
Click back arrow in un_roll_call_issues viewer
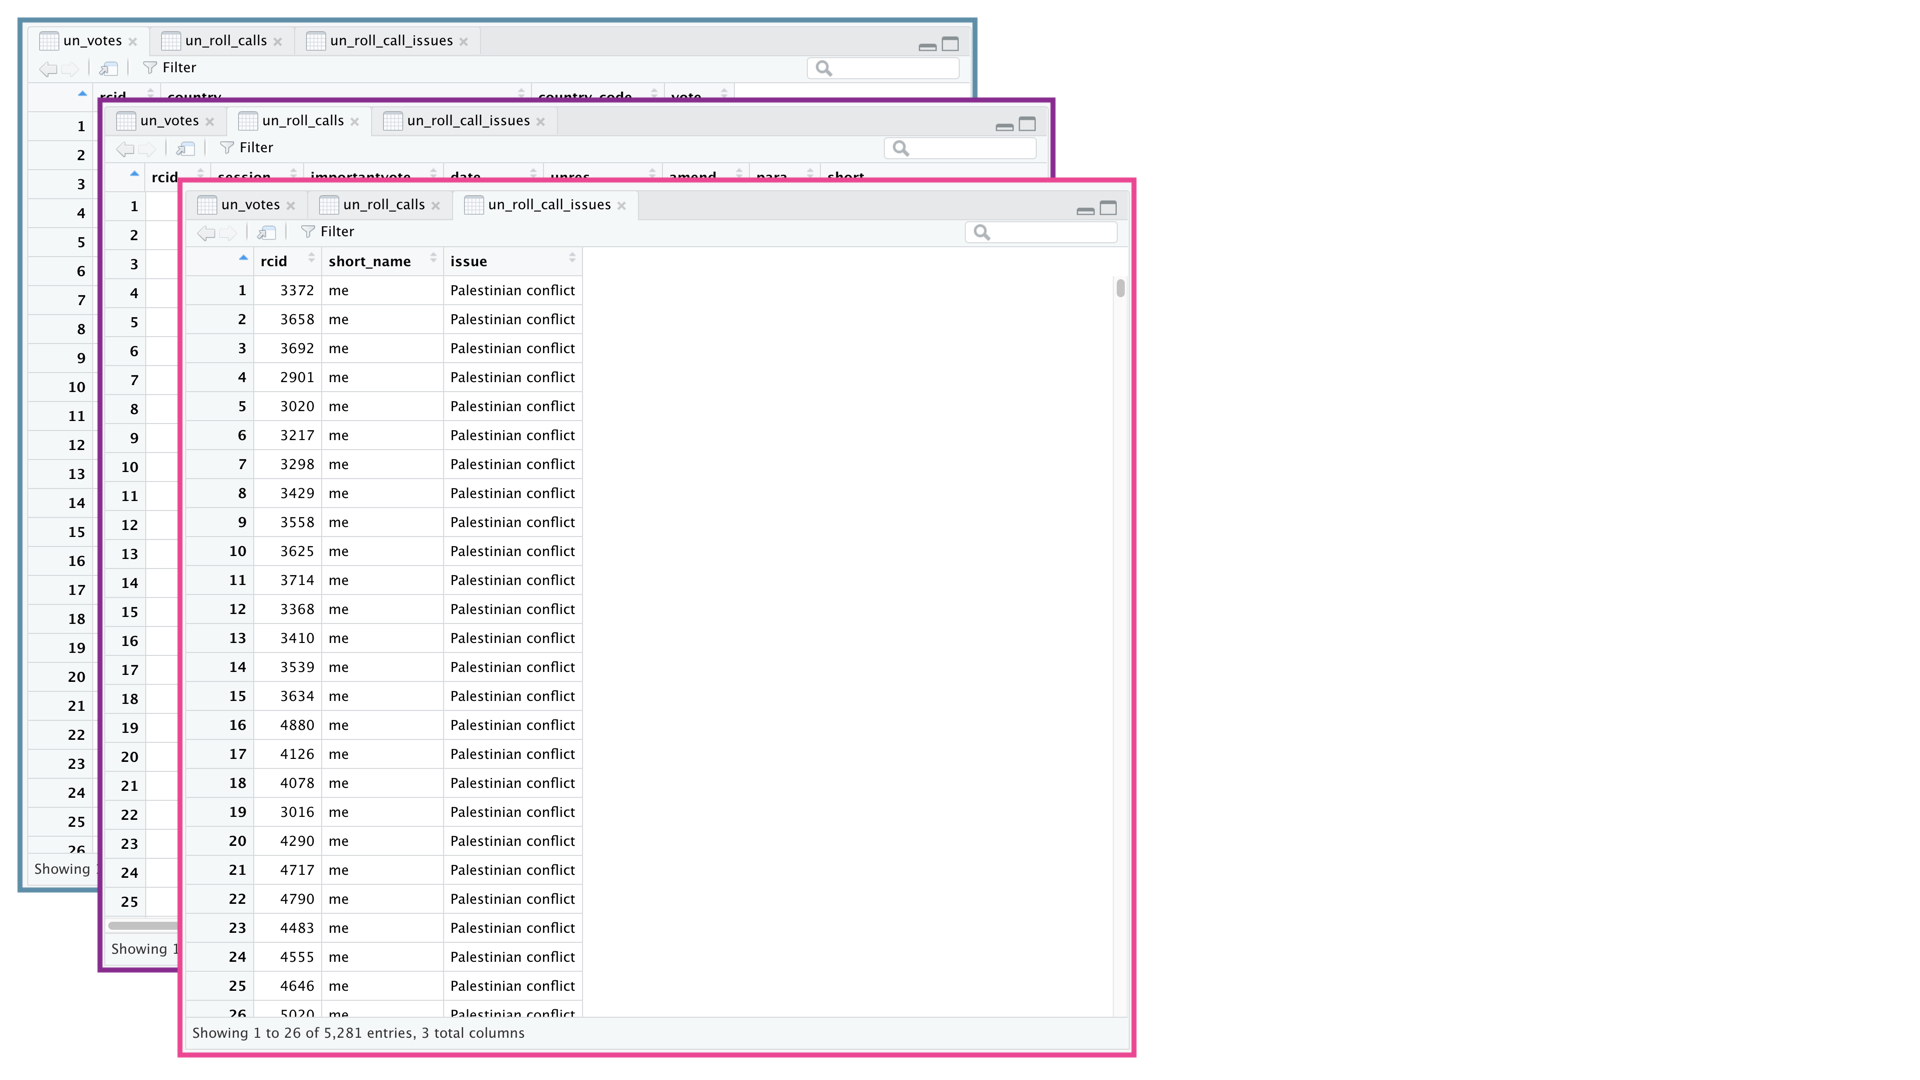pyautogui.click(x=206, y=232)
